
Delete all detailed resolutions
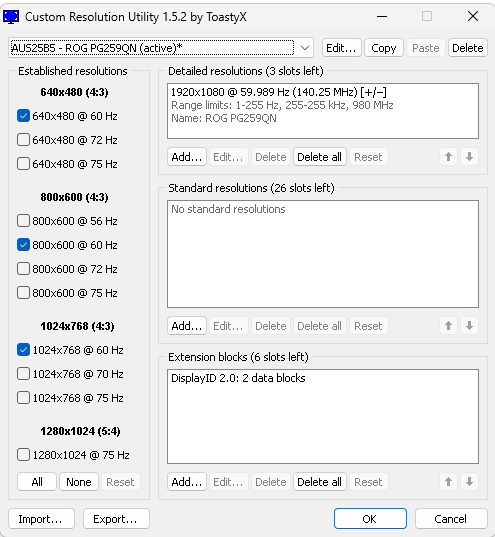pyautogui.click(x=320, y=157)
